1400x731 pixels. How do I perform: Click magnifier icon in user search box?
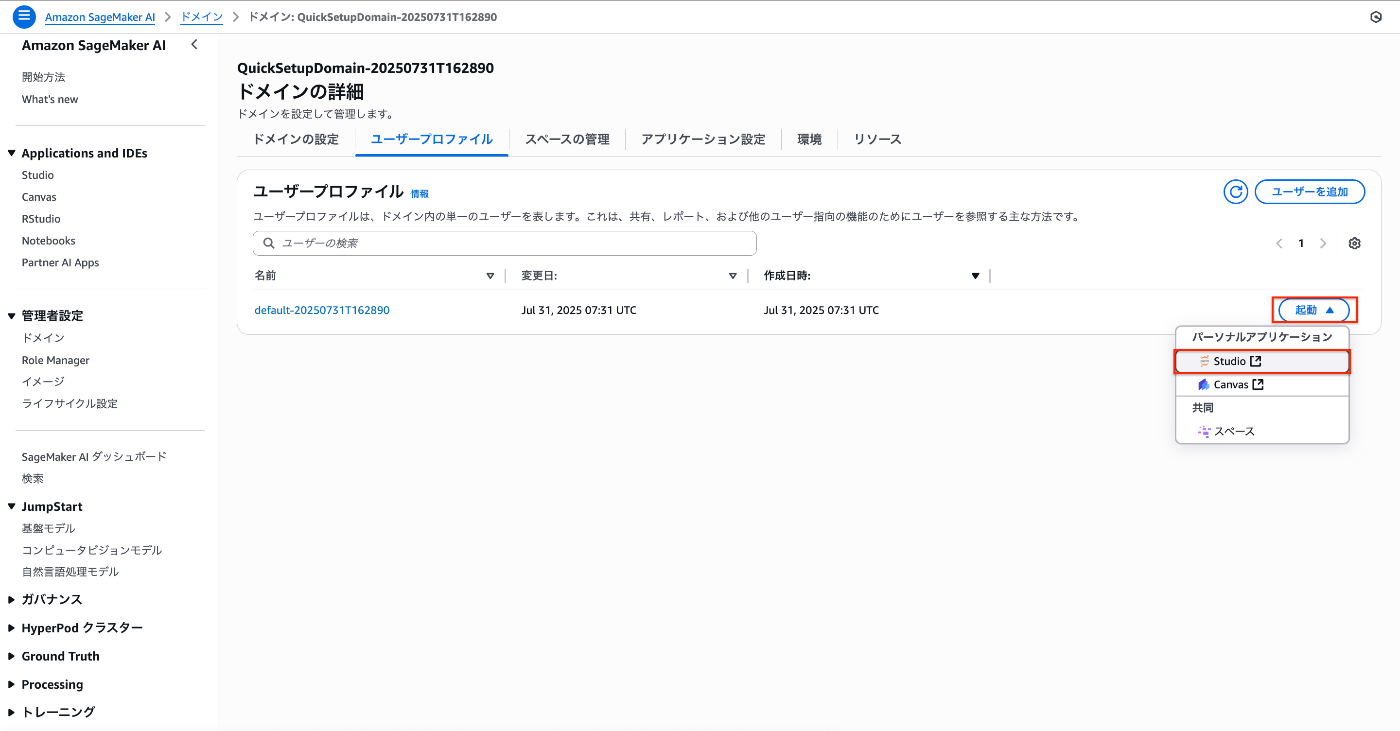269,243
